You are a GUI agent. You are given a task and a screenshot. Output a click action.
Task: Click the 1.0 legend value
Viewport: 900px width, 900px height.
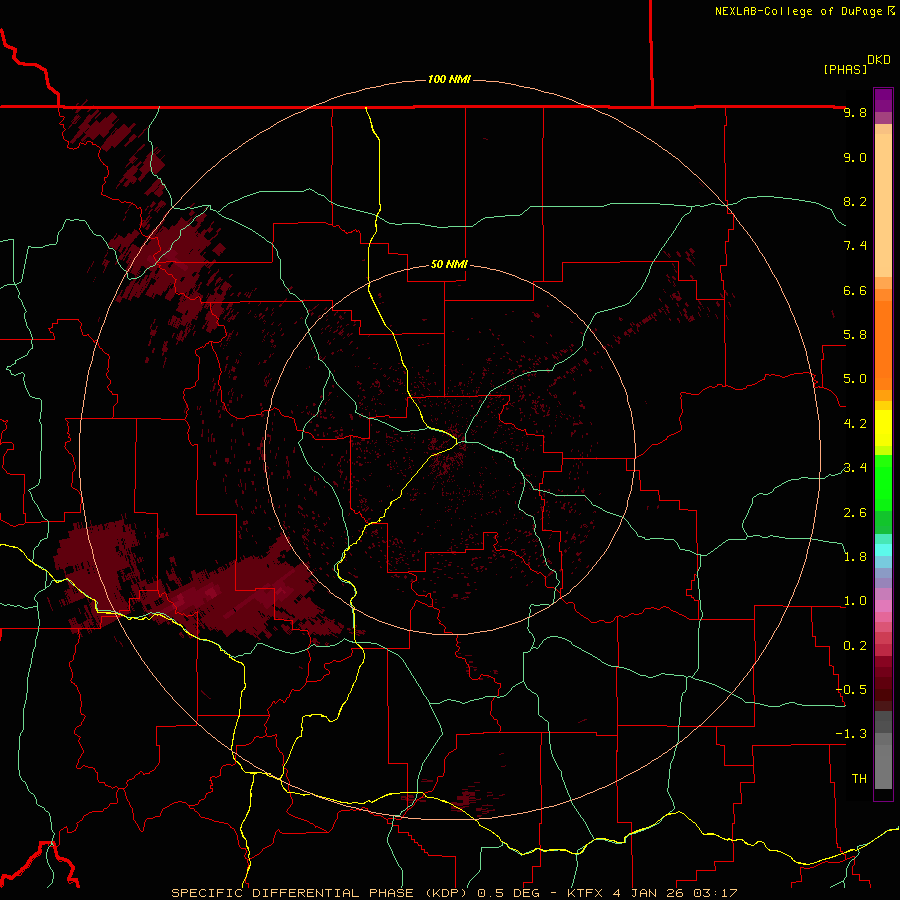[855, 601]
